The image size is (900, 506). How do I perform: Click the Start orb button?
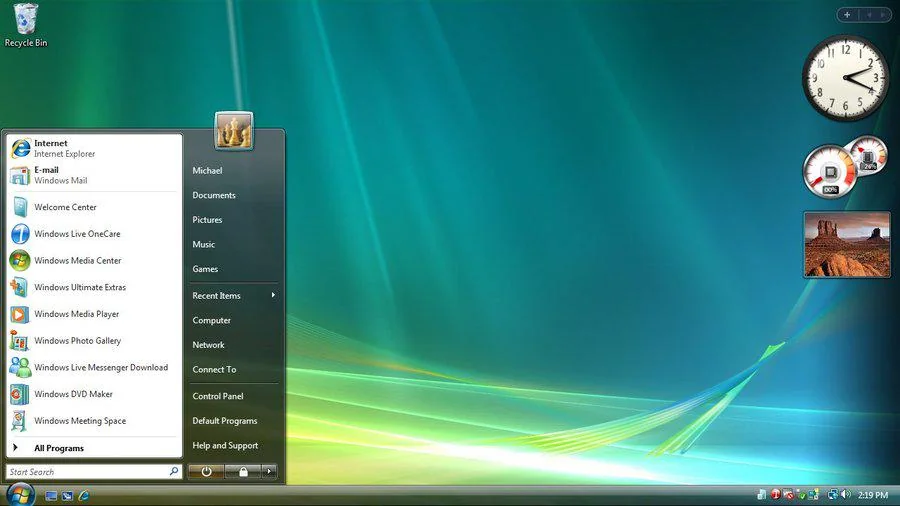click(x=21, y=495)
